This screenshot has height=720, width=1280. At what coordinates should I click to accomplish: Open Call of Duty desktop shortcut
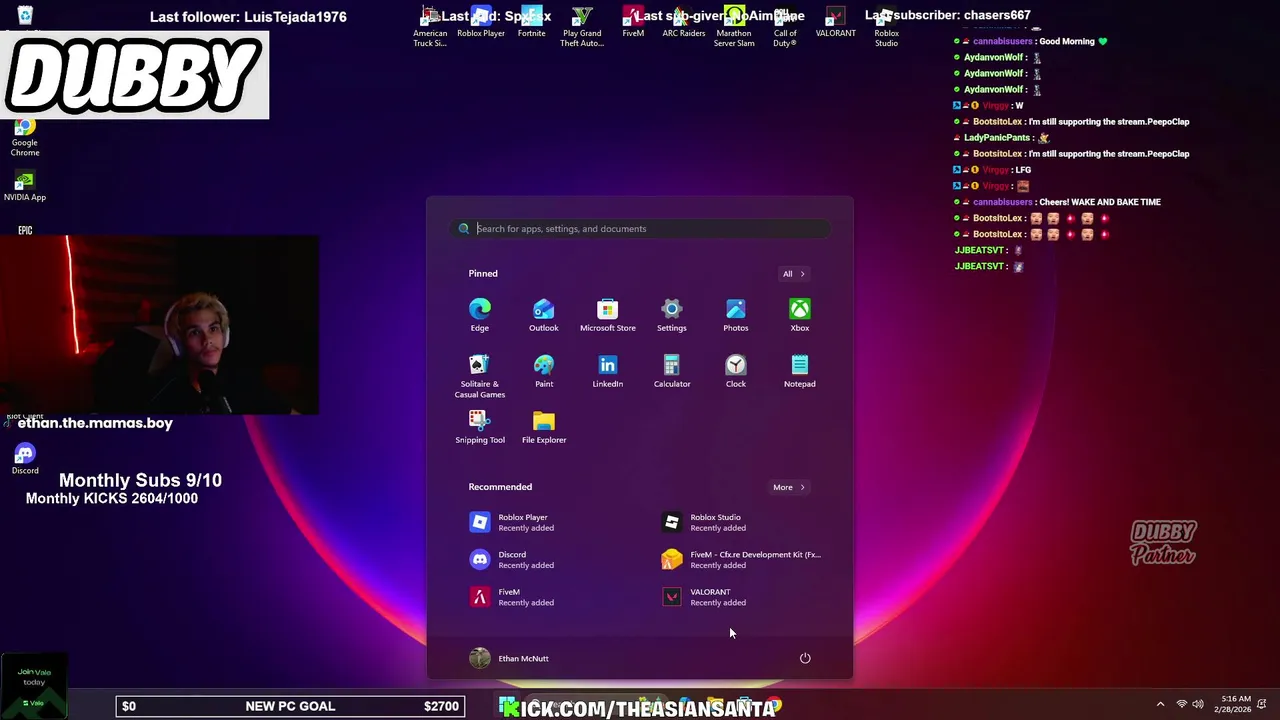click(785, 28)
